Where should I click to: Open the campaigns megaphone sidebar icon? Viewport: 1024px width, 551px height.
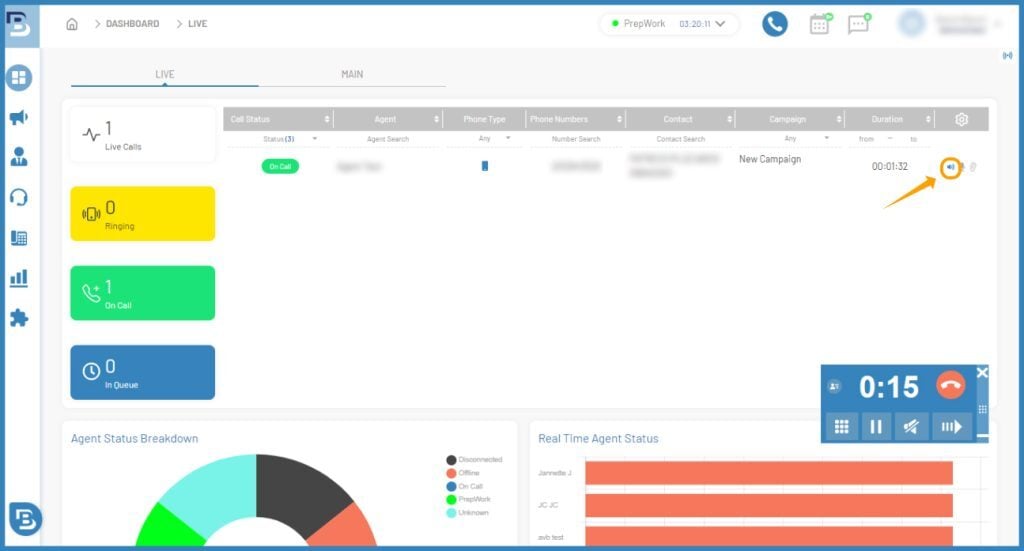click(19, 118)
